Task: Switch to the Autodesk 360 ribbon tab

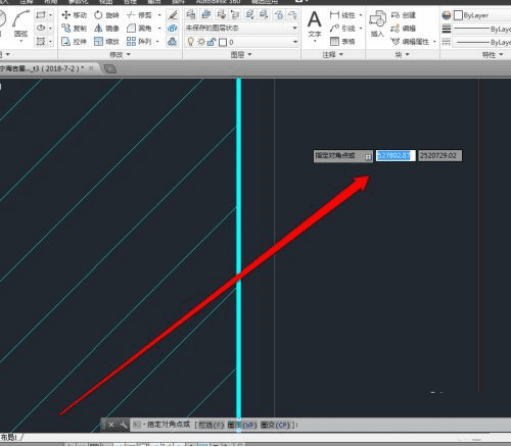Action: pos(218,2)
